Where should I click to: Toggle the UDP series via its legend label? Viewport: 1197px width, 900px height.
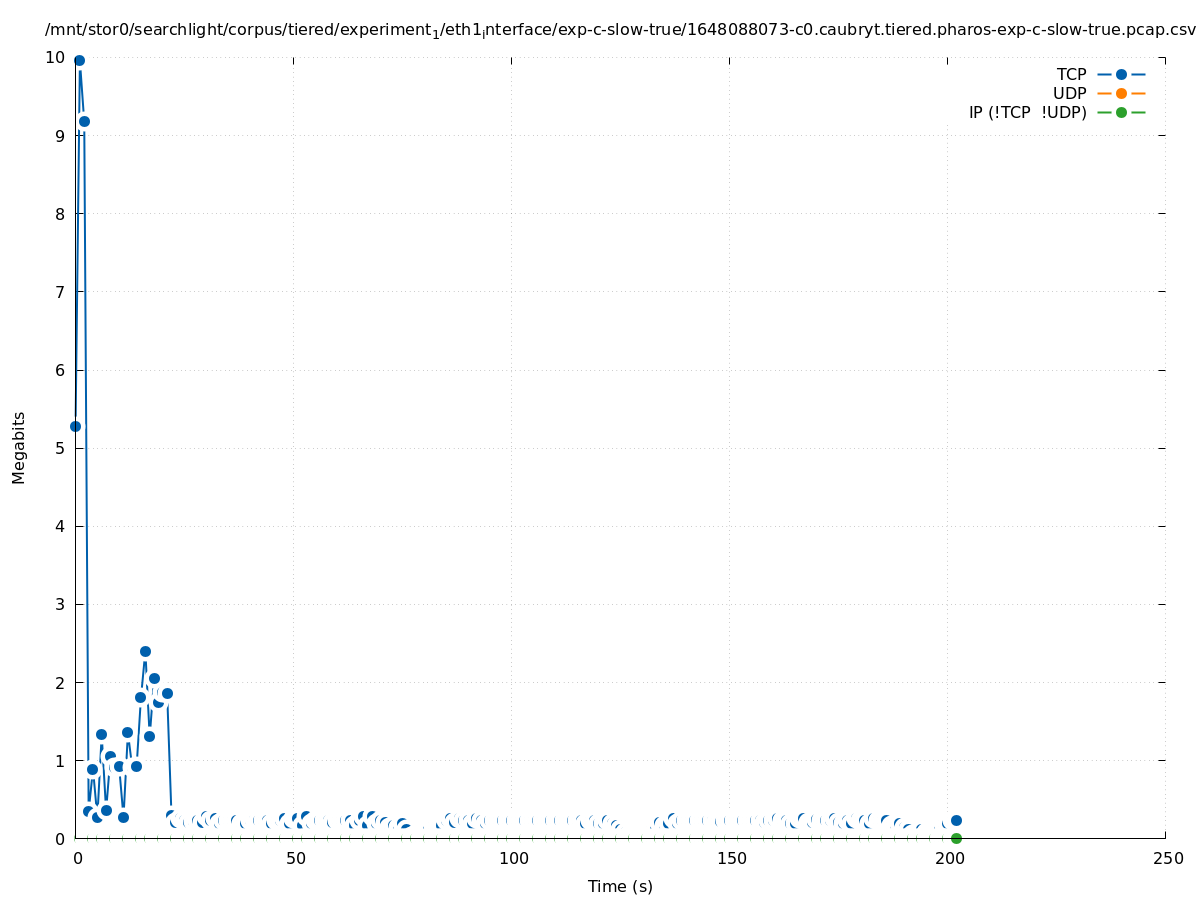coord(1069,94)
